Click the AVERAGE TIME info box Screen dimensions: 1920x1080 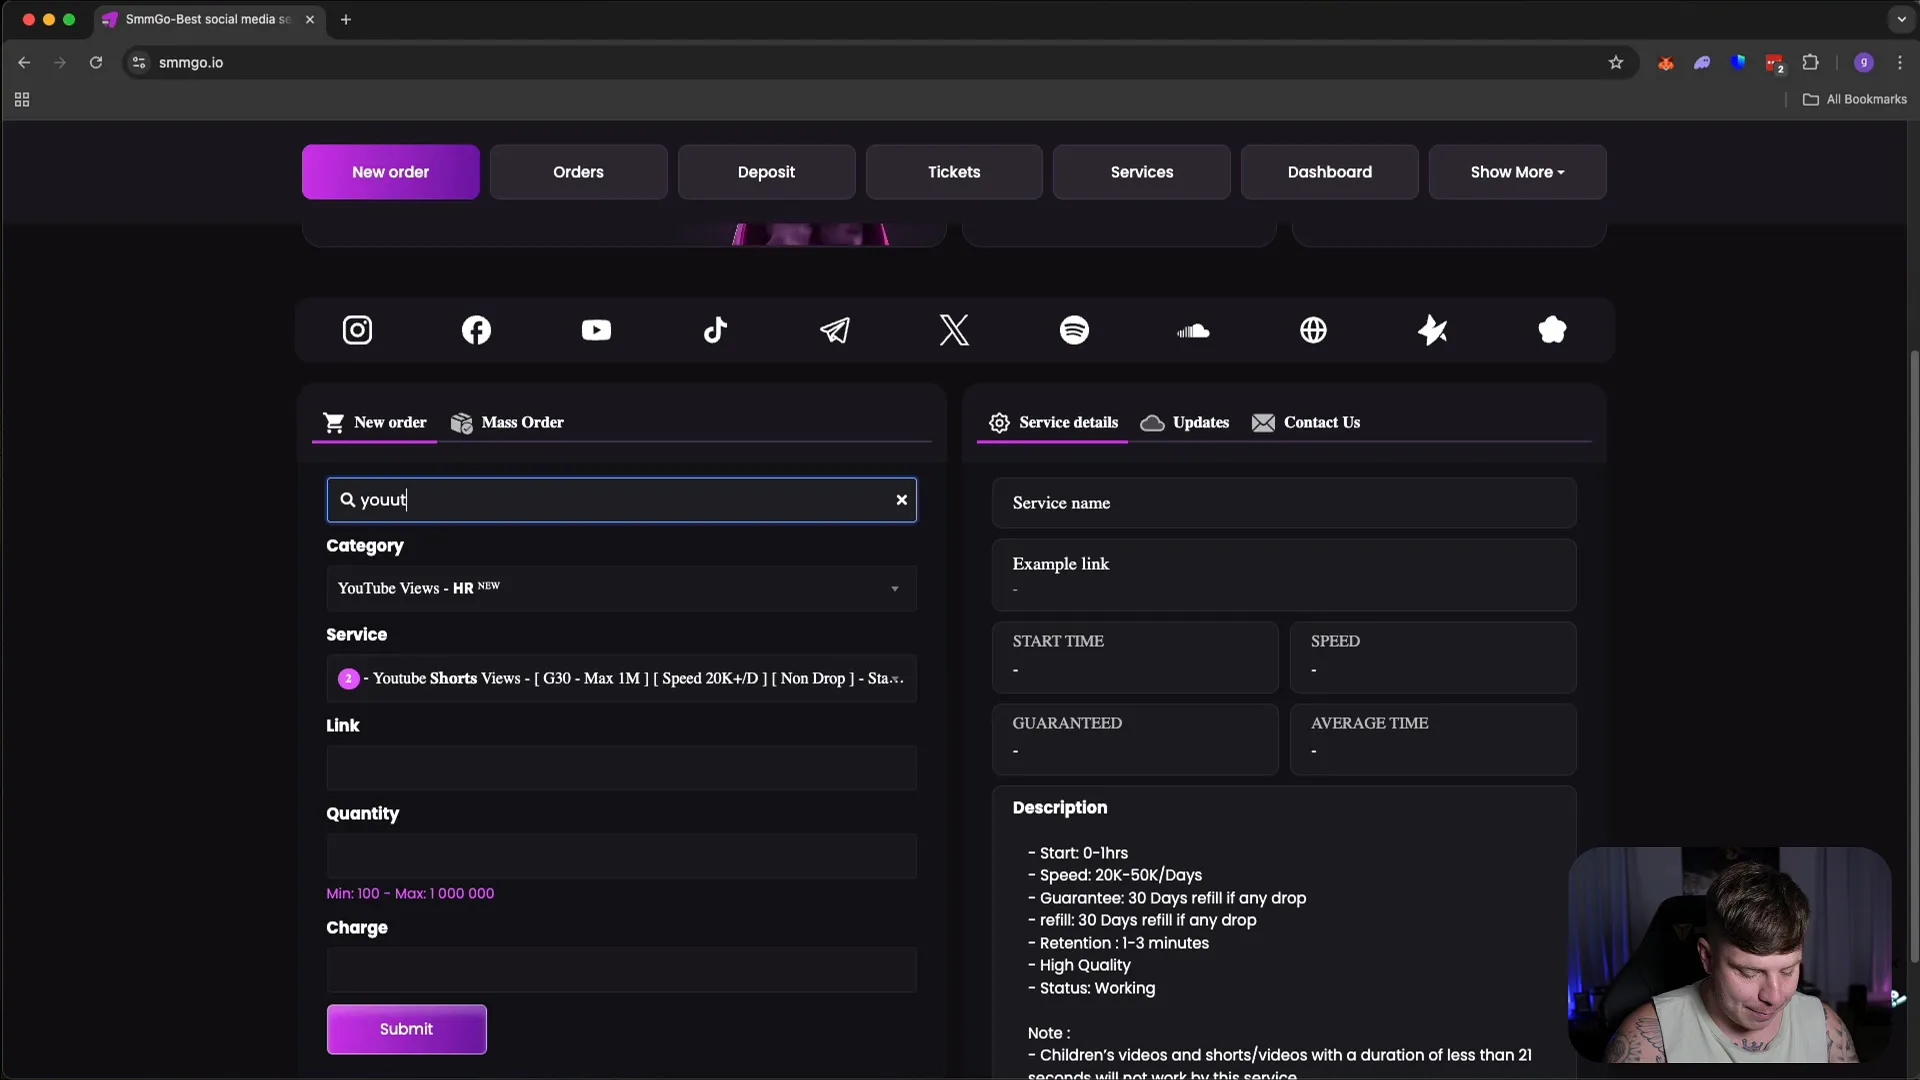(1433, 739)
